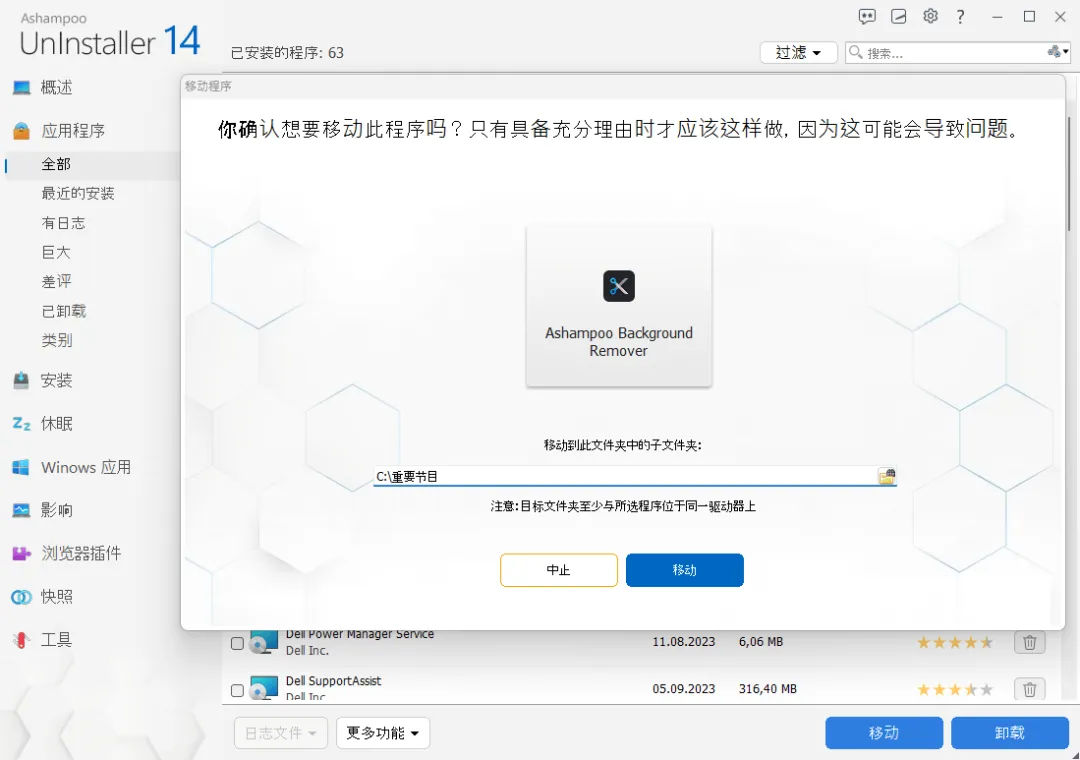1080x760 pixels.
Task: Click the 影响 impact icon
Action: tap(21, 510)
